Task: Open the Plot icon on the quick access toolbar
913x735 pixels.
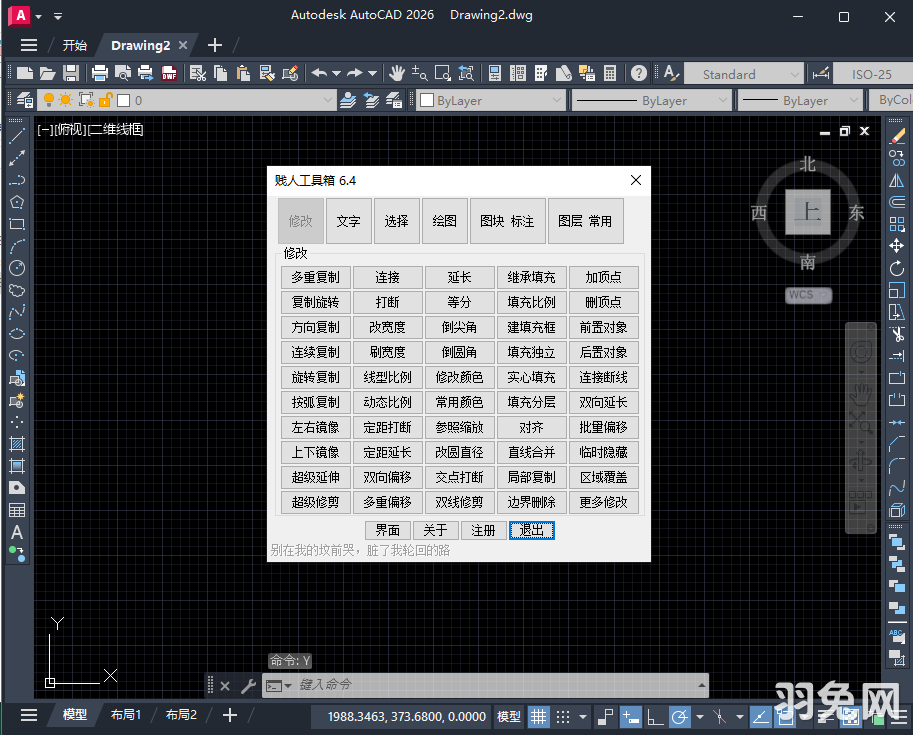Action: coord(98,72)
